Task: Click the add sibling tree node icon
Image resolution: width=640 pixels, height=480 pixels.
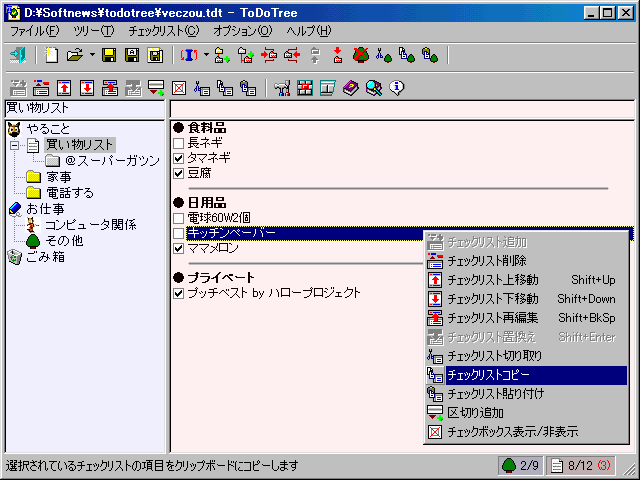Action: (x=222, y=55)
